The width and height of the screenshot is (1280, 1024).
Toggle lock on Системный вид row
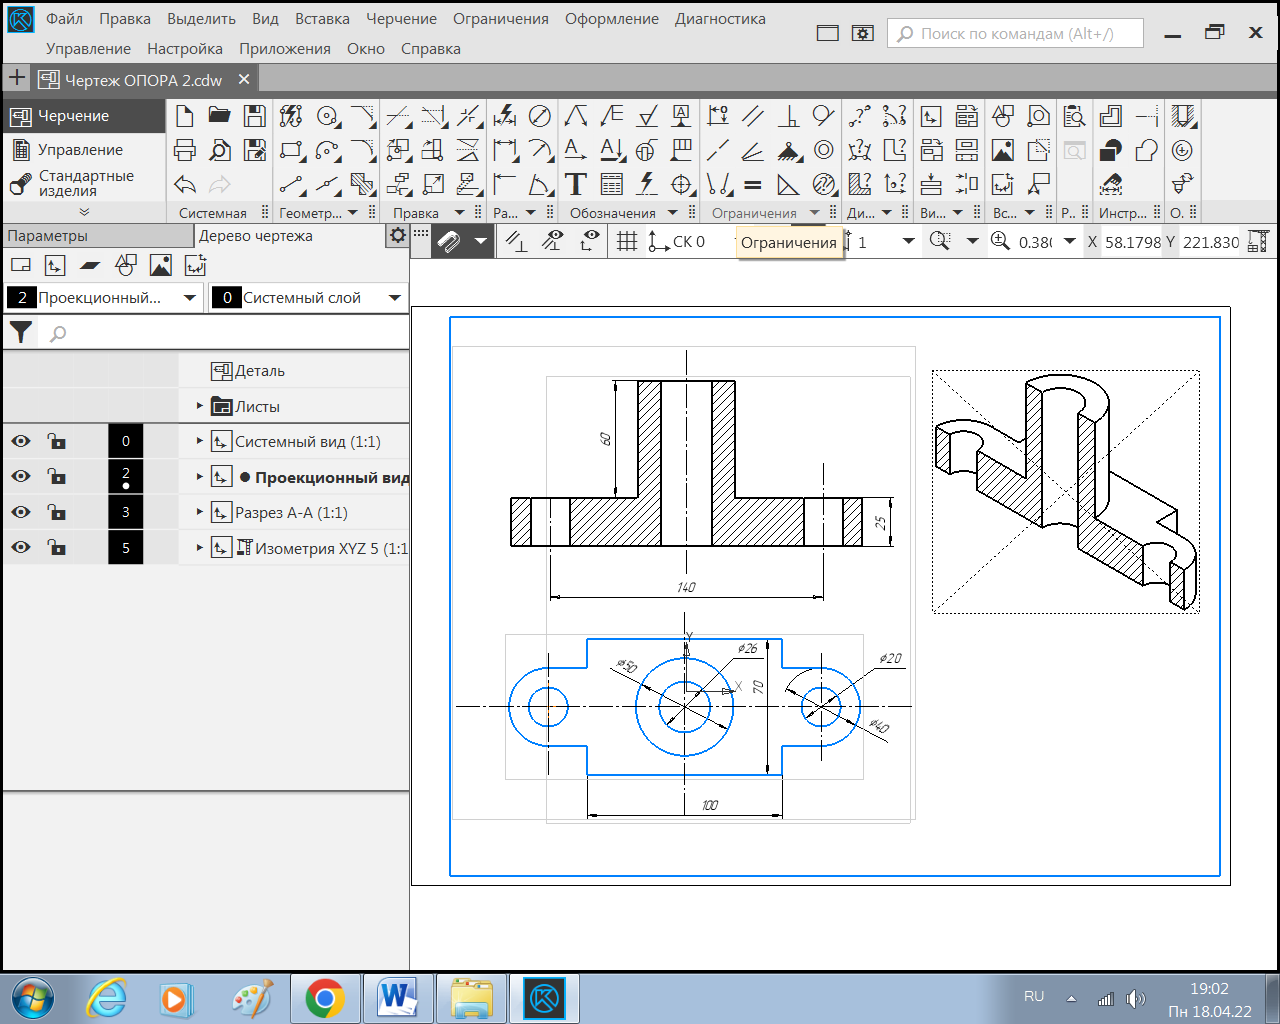(x=57, y=441)
